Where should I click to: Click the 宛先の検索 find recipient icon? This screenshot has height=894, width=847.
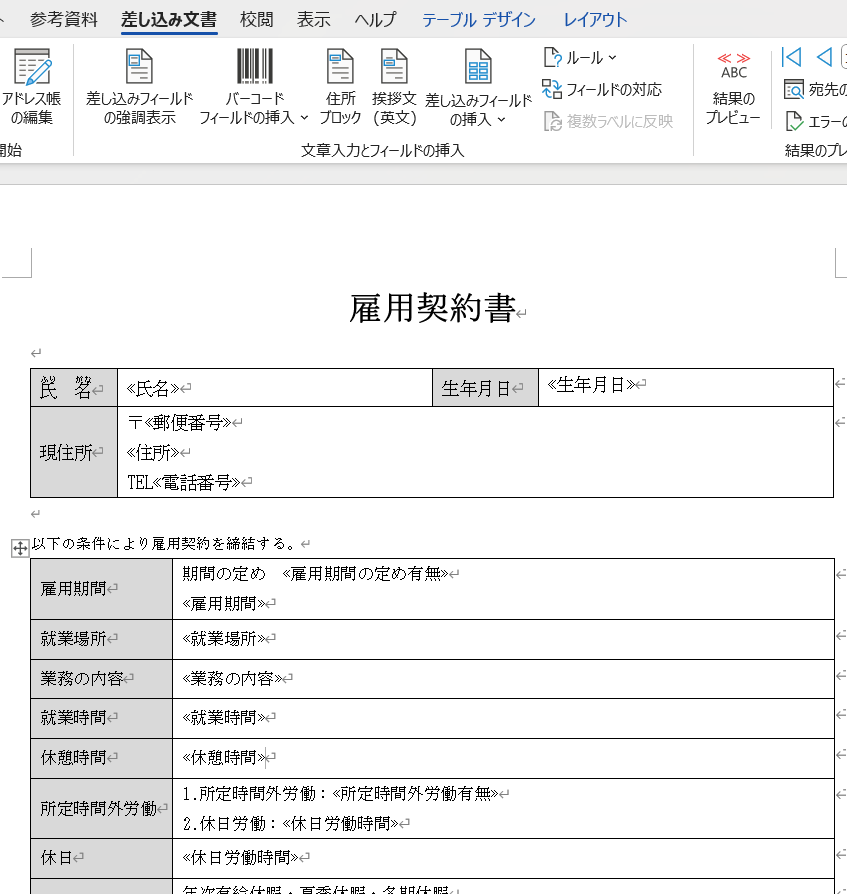click(x=793, y=90)
